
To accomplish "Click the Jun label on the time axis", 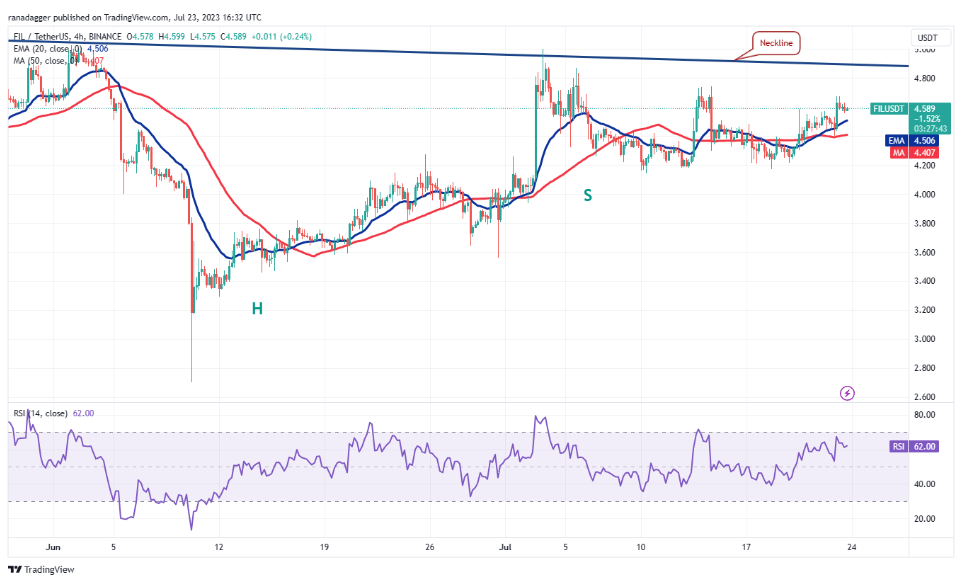I will (54, 547).
